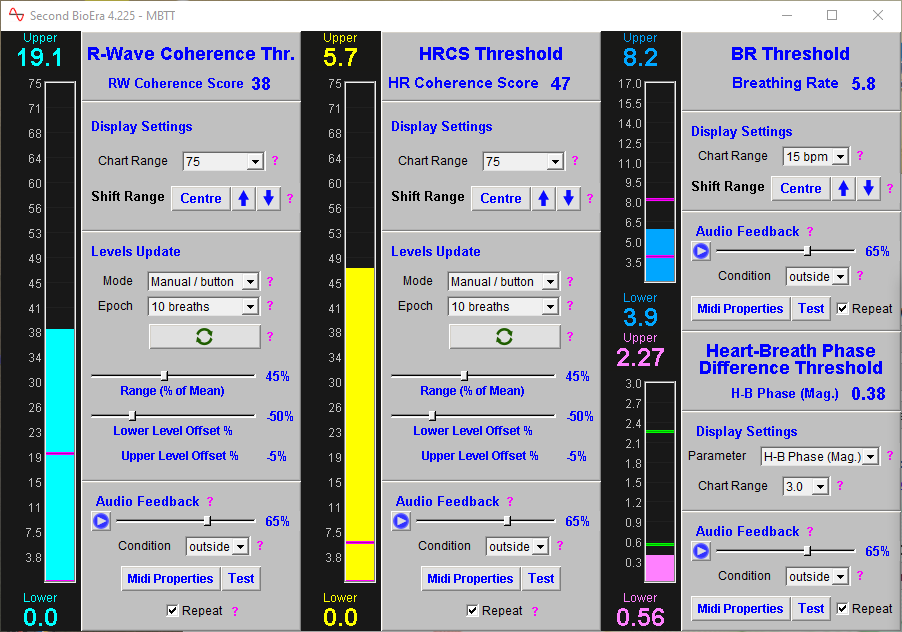Click the BioEra icon in the title bar
This screenshot has width=902, height=632.
14,15
